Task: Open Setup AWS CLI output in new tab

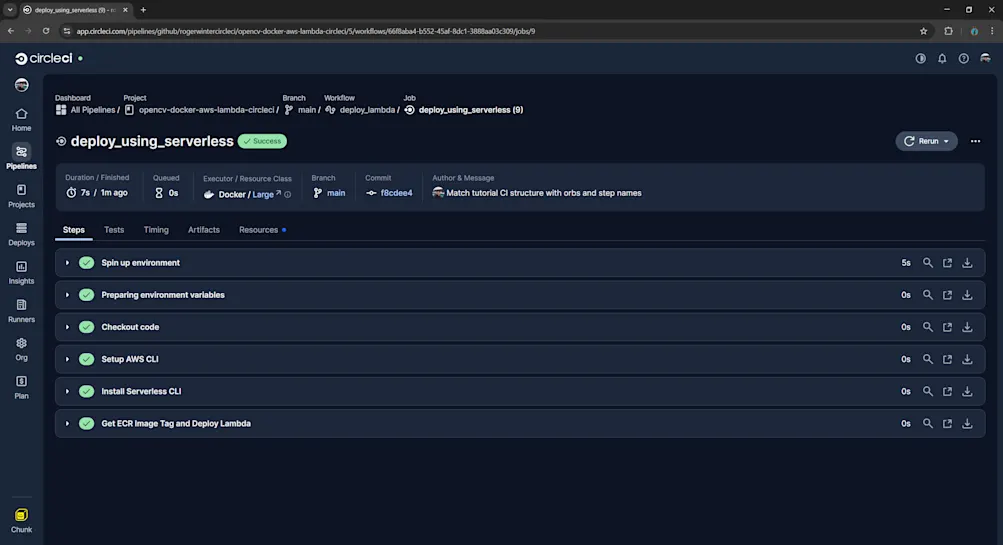Action: coord(947,359)
